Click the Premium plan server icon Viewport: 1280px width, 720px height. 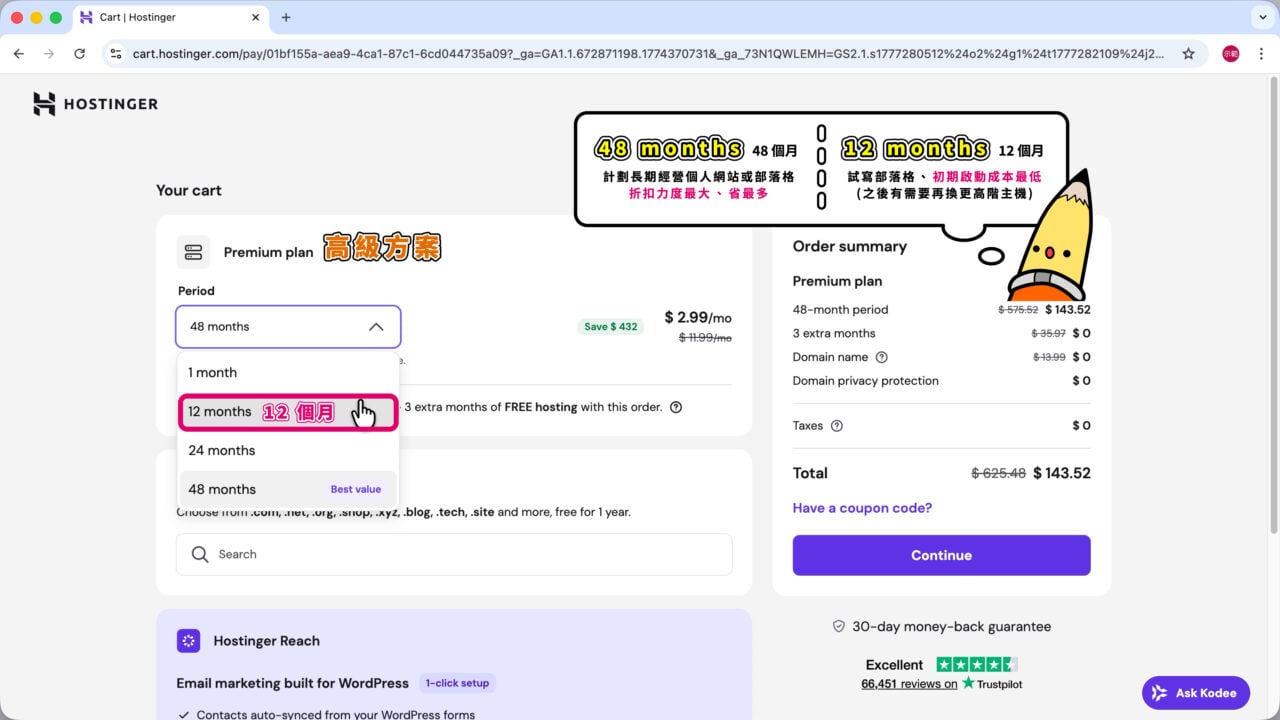[193, 252]
